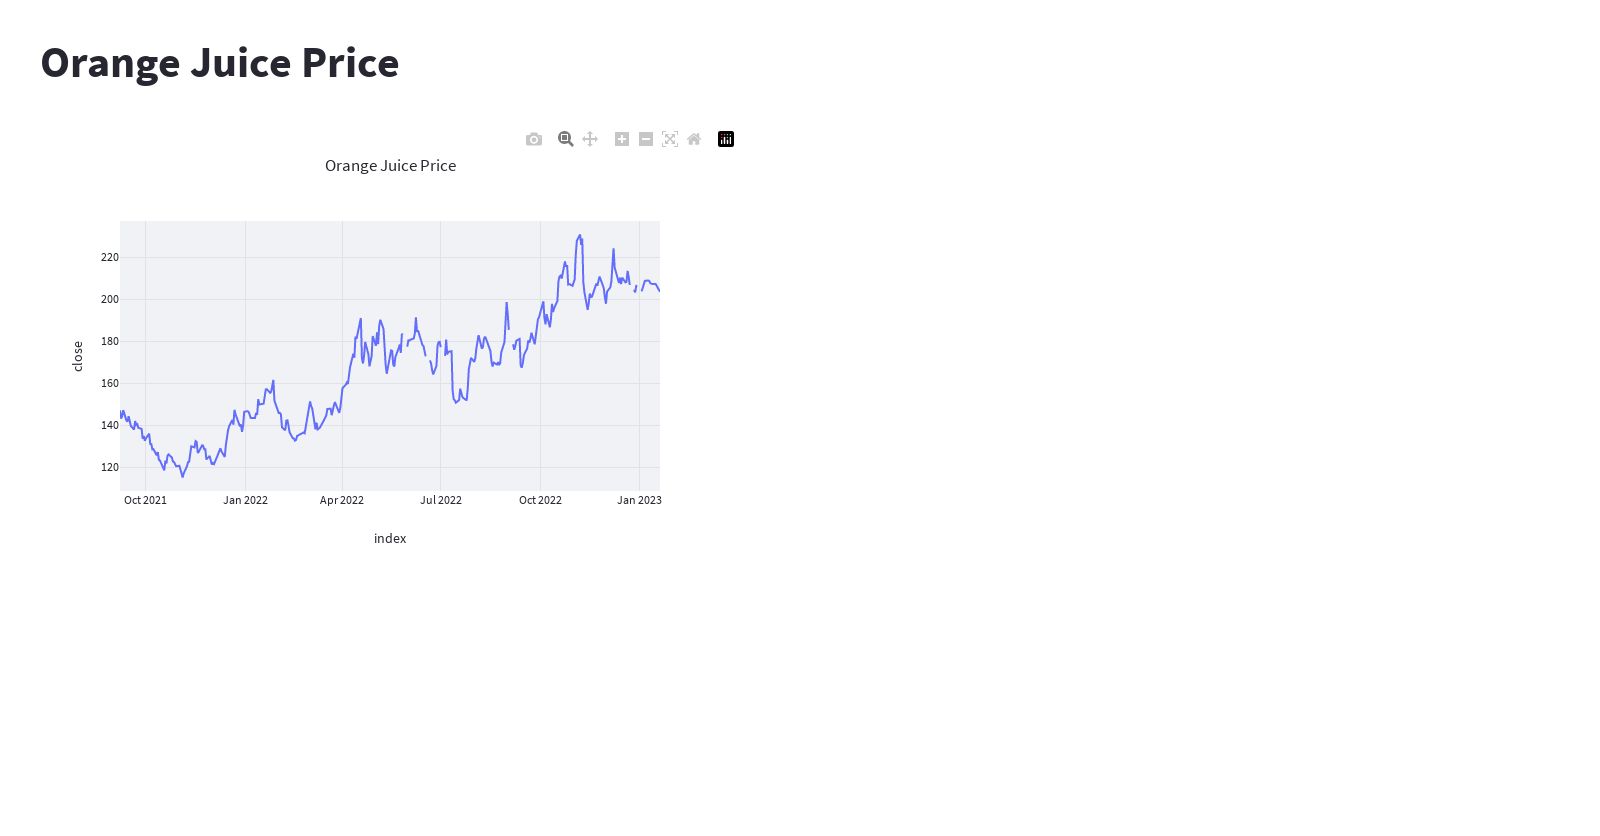
Task: Click the 'Jan 2022' x-axis label
Action: [245, 500]
